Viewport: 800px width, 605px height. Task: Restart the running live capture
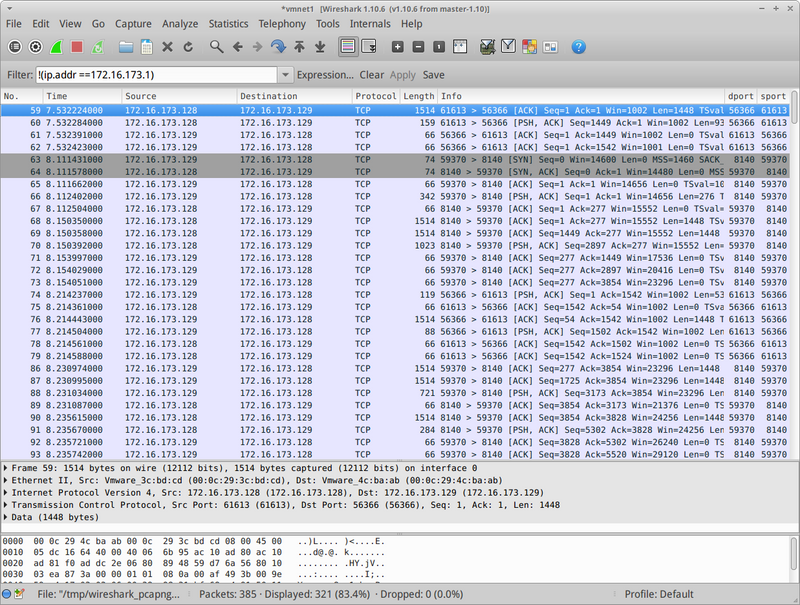[98, 47]
